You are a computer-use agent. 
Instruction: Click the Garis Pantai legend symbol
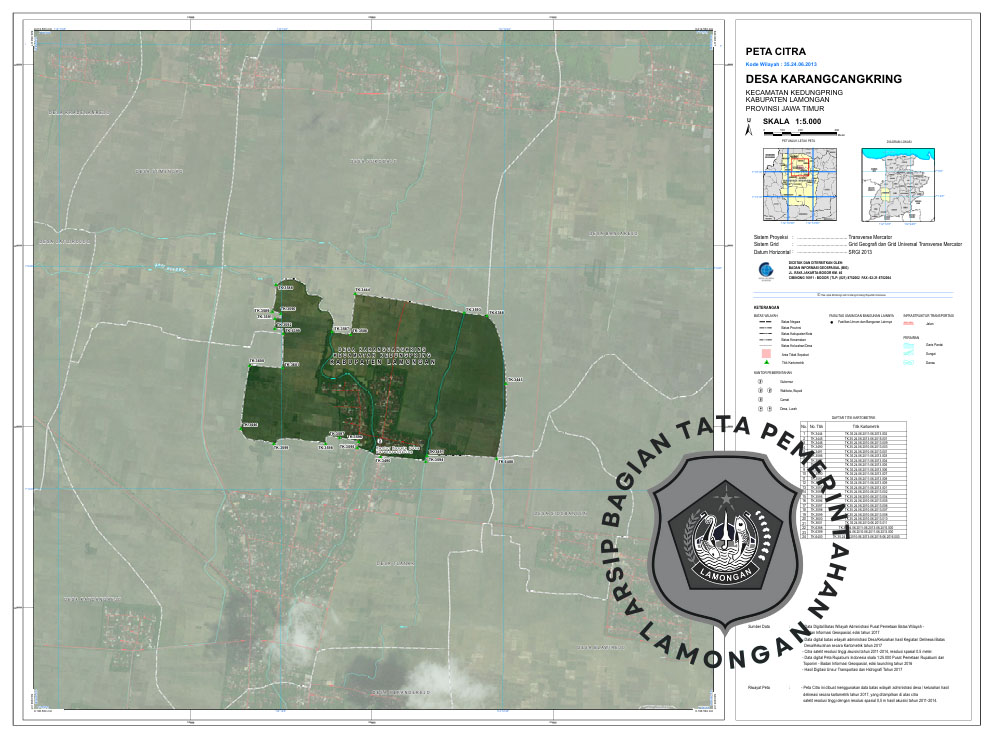[x=909, y=344]
